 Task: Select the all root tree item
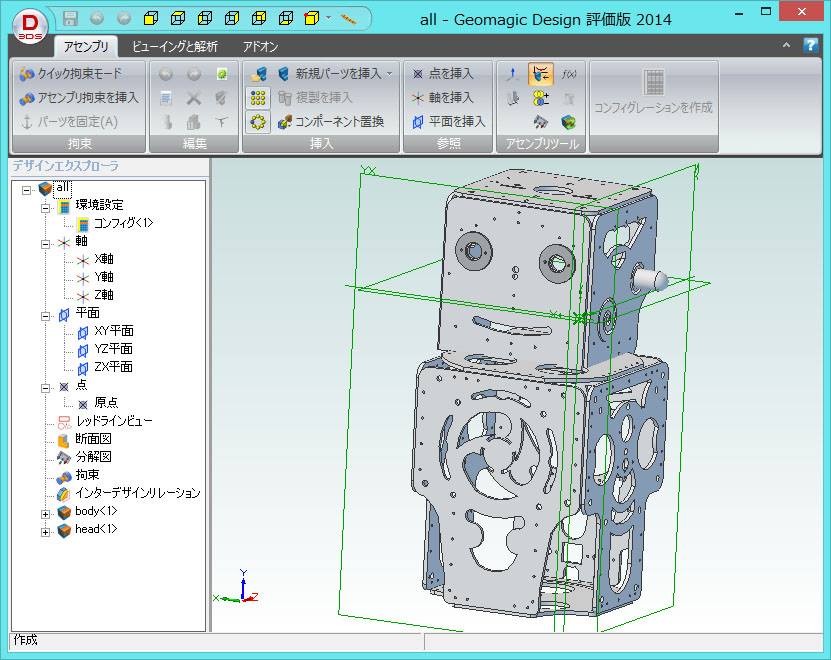(62, 188)
